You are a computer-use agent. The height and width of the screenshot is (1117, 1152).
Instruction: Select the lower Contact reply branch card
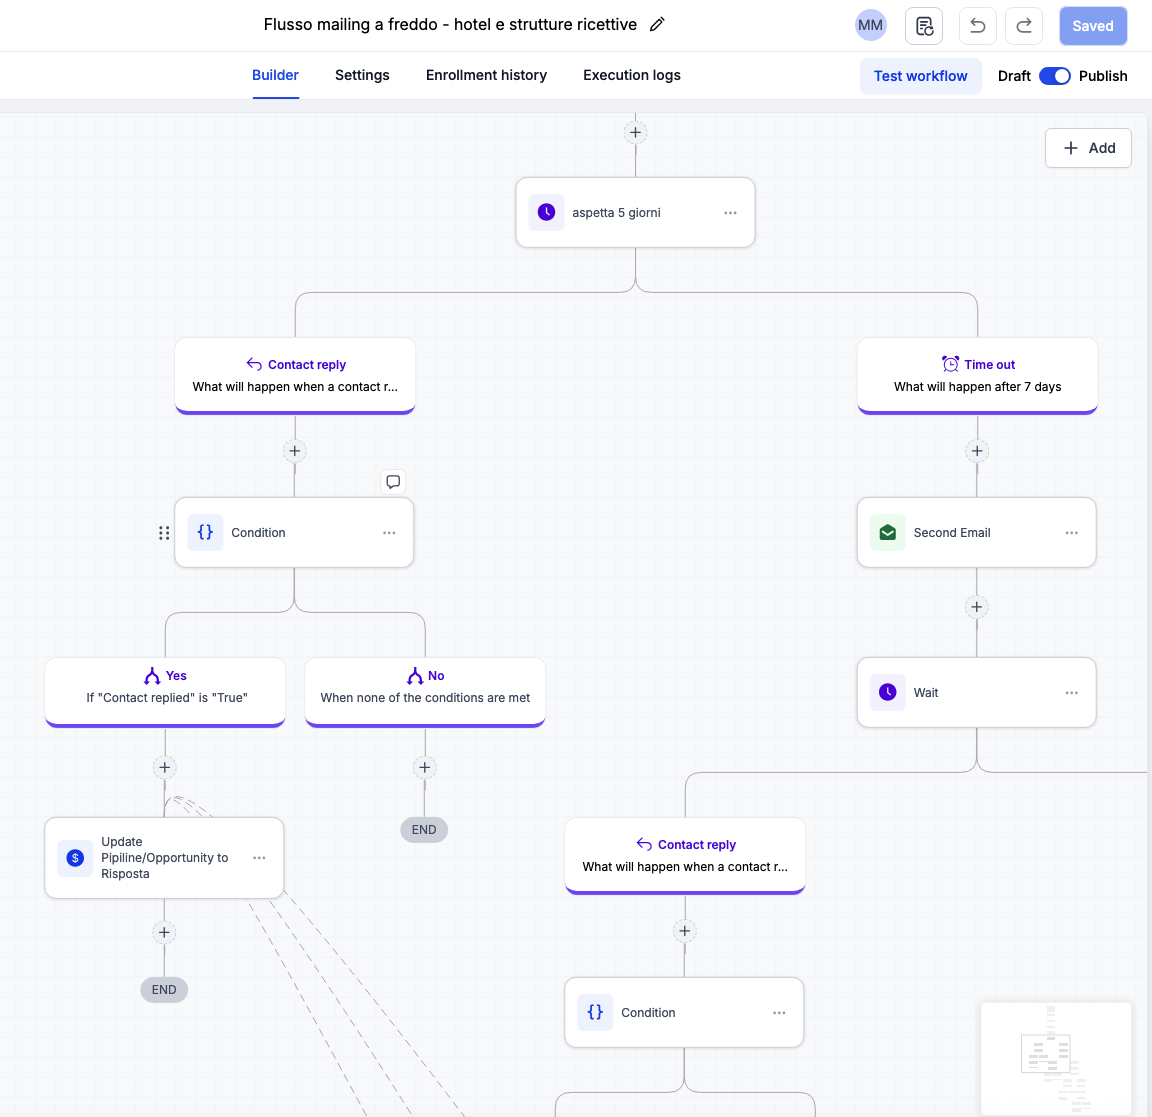[685, 855]
